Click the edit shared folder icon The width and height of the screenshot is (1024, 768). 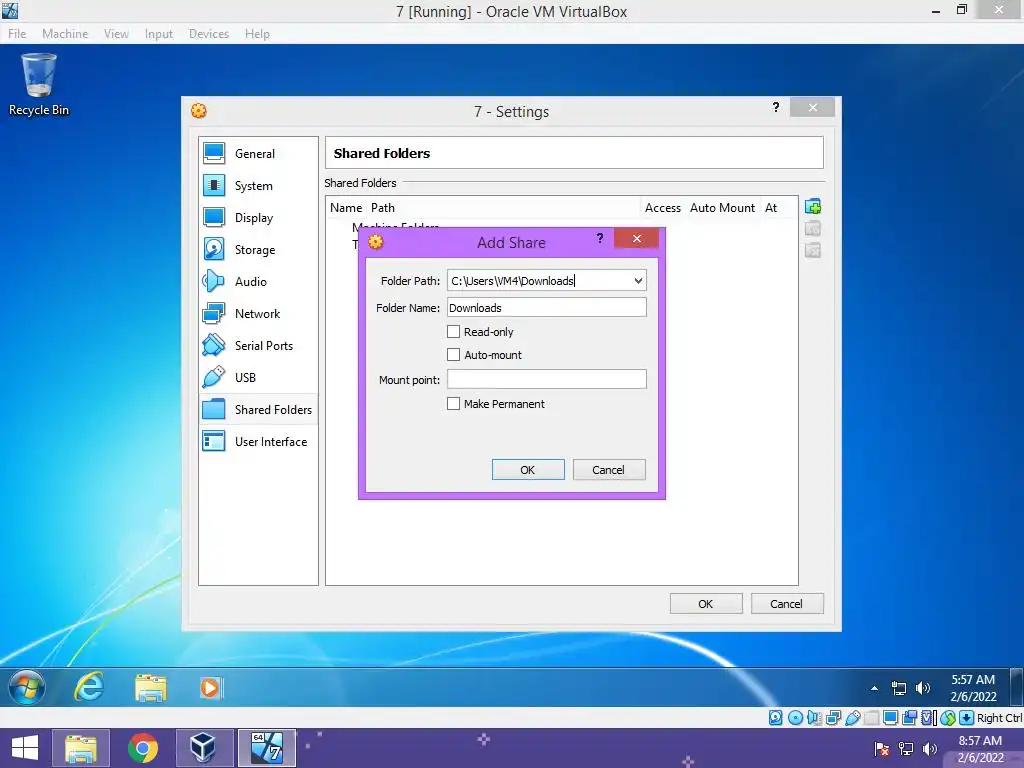[x=813, y=229]
